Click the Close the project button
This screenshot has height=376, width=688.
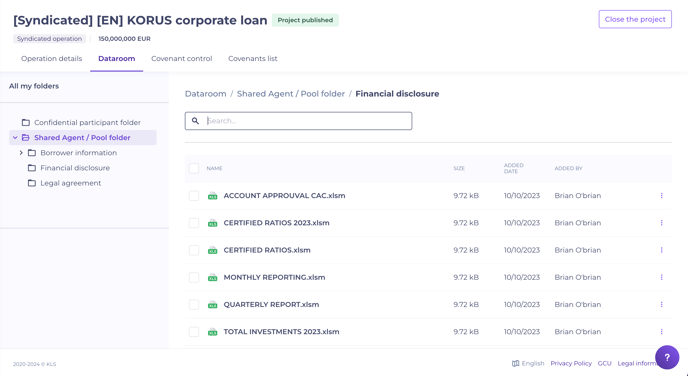[x=635, y=19]
